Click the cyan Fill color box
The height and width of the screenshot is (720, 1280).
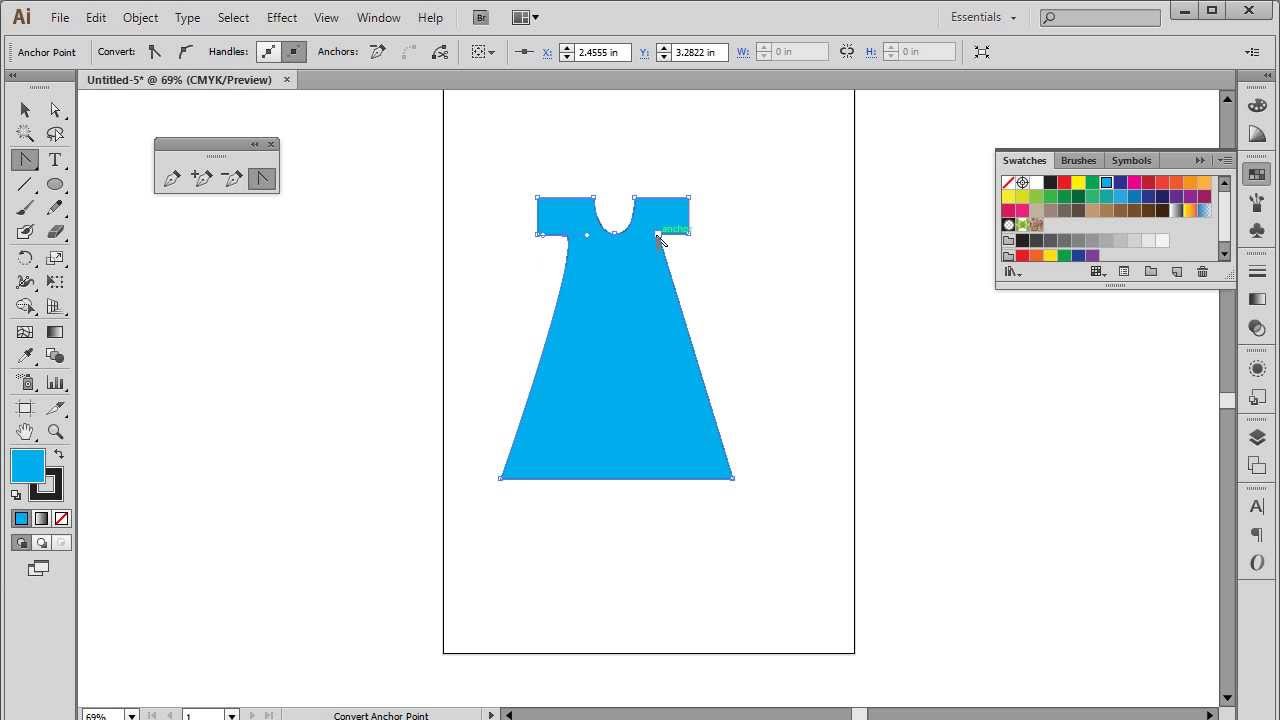coord(28,466)
